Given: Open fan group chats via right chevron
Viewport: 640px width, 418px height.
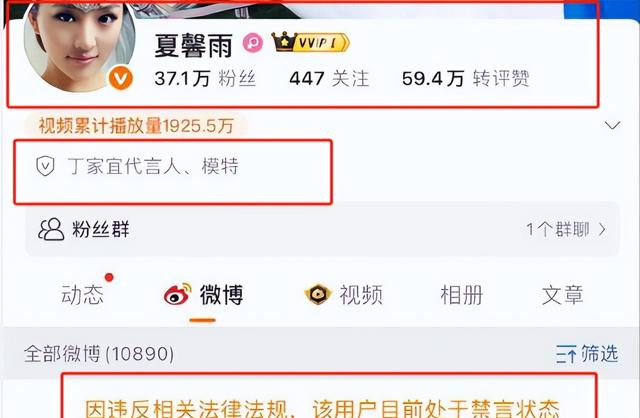Looking at the screenshot, I should coord(602,229).
